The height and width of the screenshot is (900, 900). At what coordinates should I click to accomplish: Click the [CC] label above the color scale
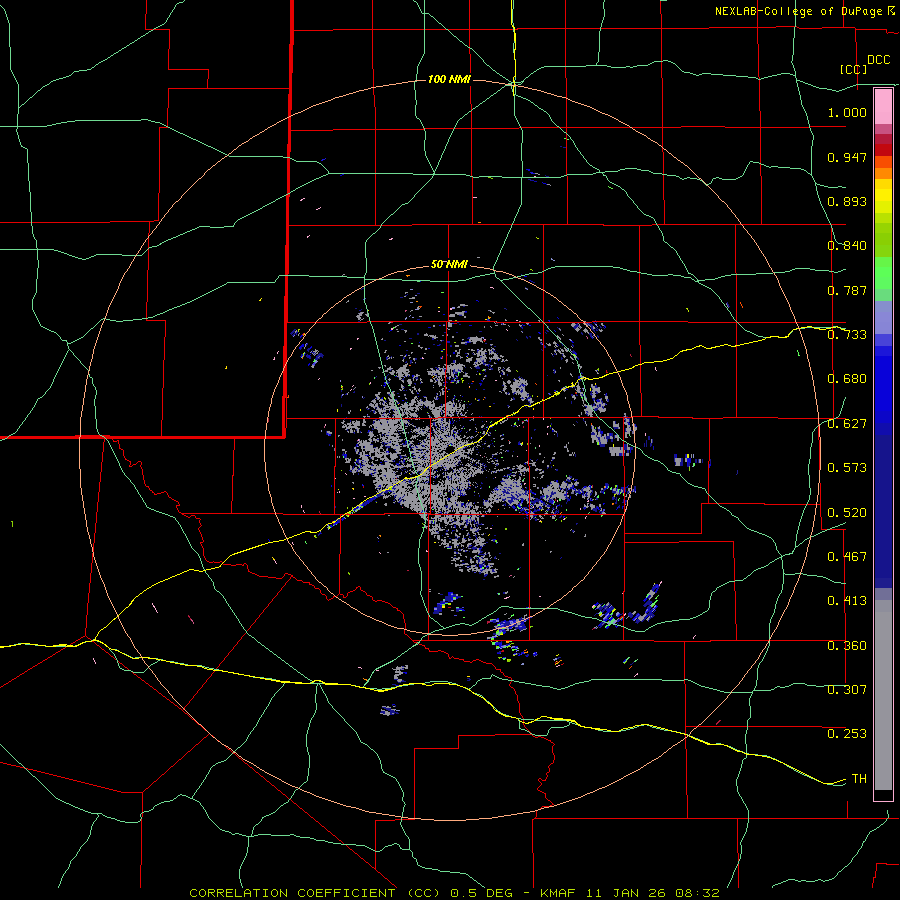tap(853, 69)
